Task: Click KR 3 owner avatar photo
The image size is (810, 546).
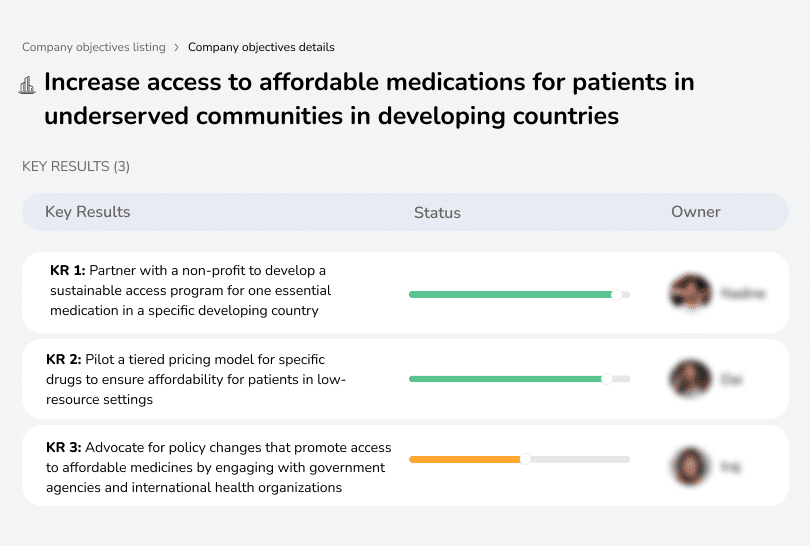Action: coord(690,465)
